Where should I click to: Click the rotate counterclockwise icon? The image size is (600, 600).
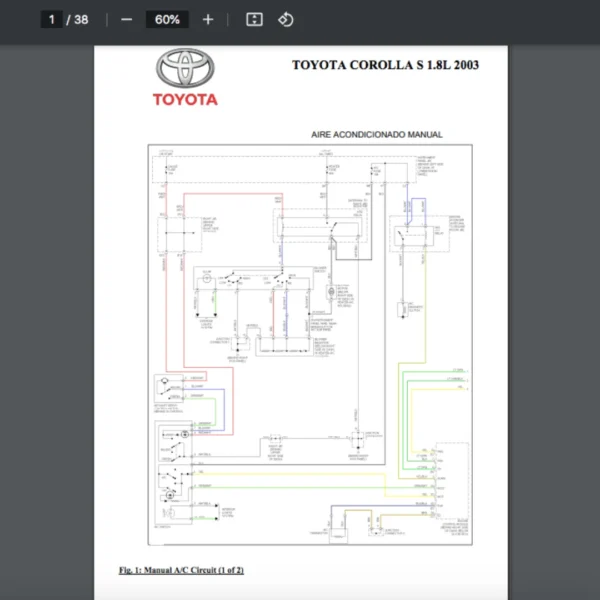[x=286, y=19]
